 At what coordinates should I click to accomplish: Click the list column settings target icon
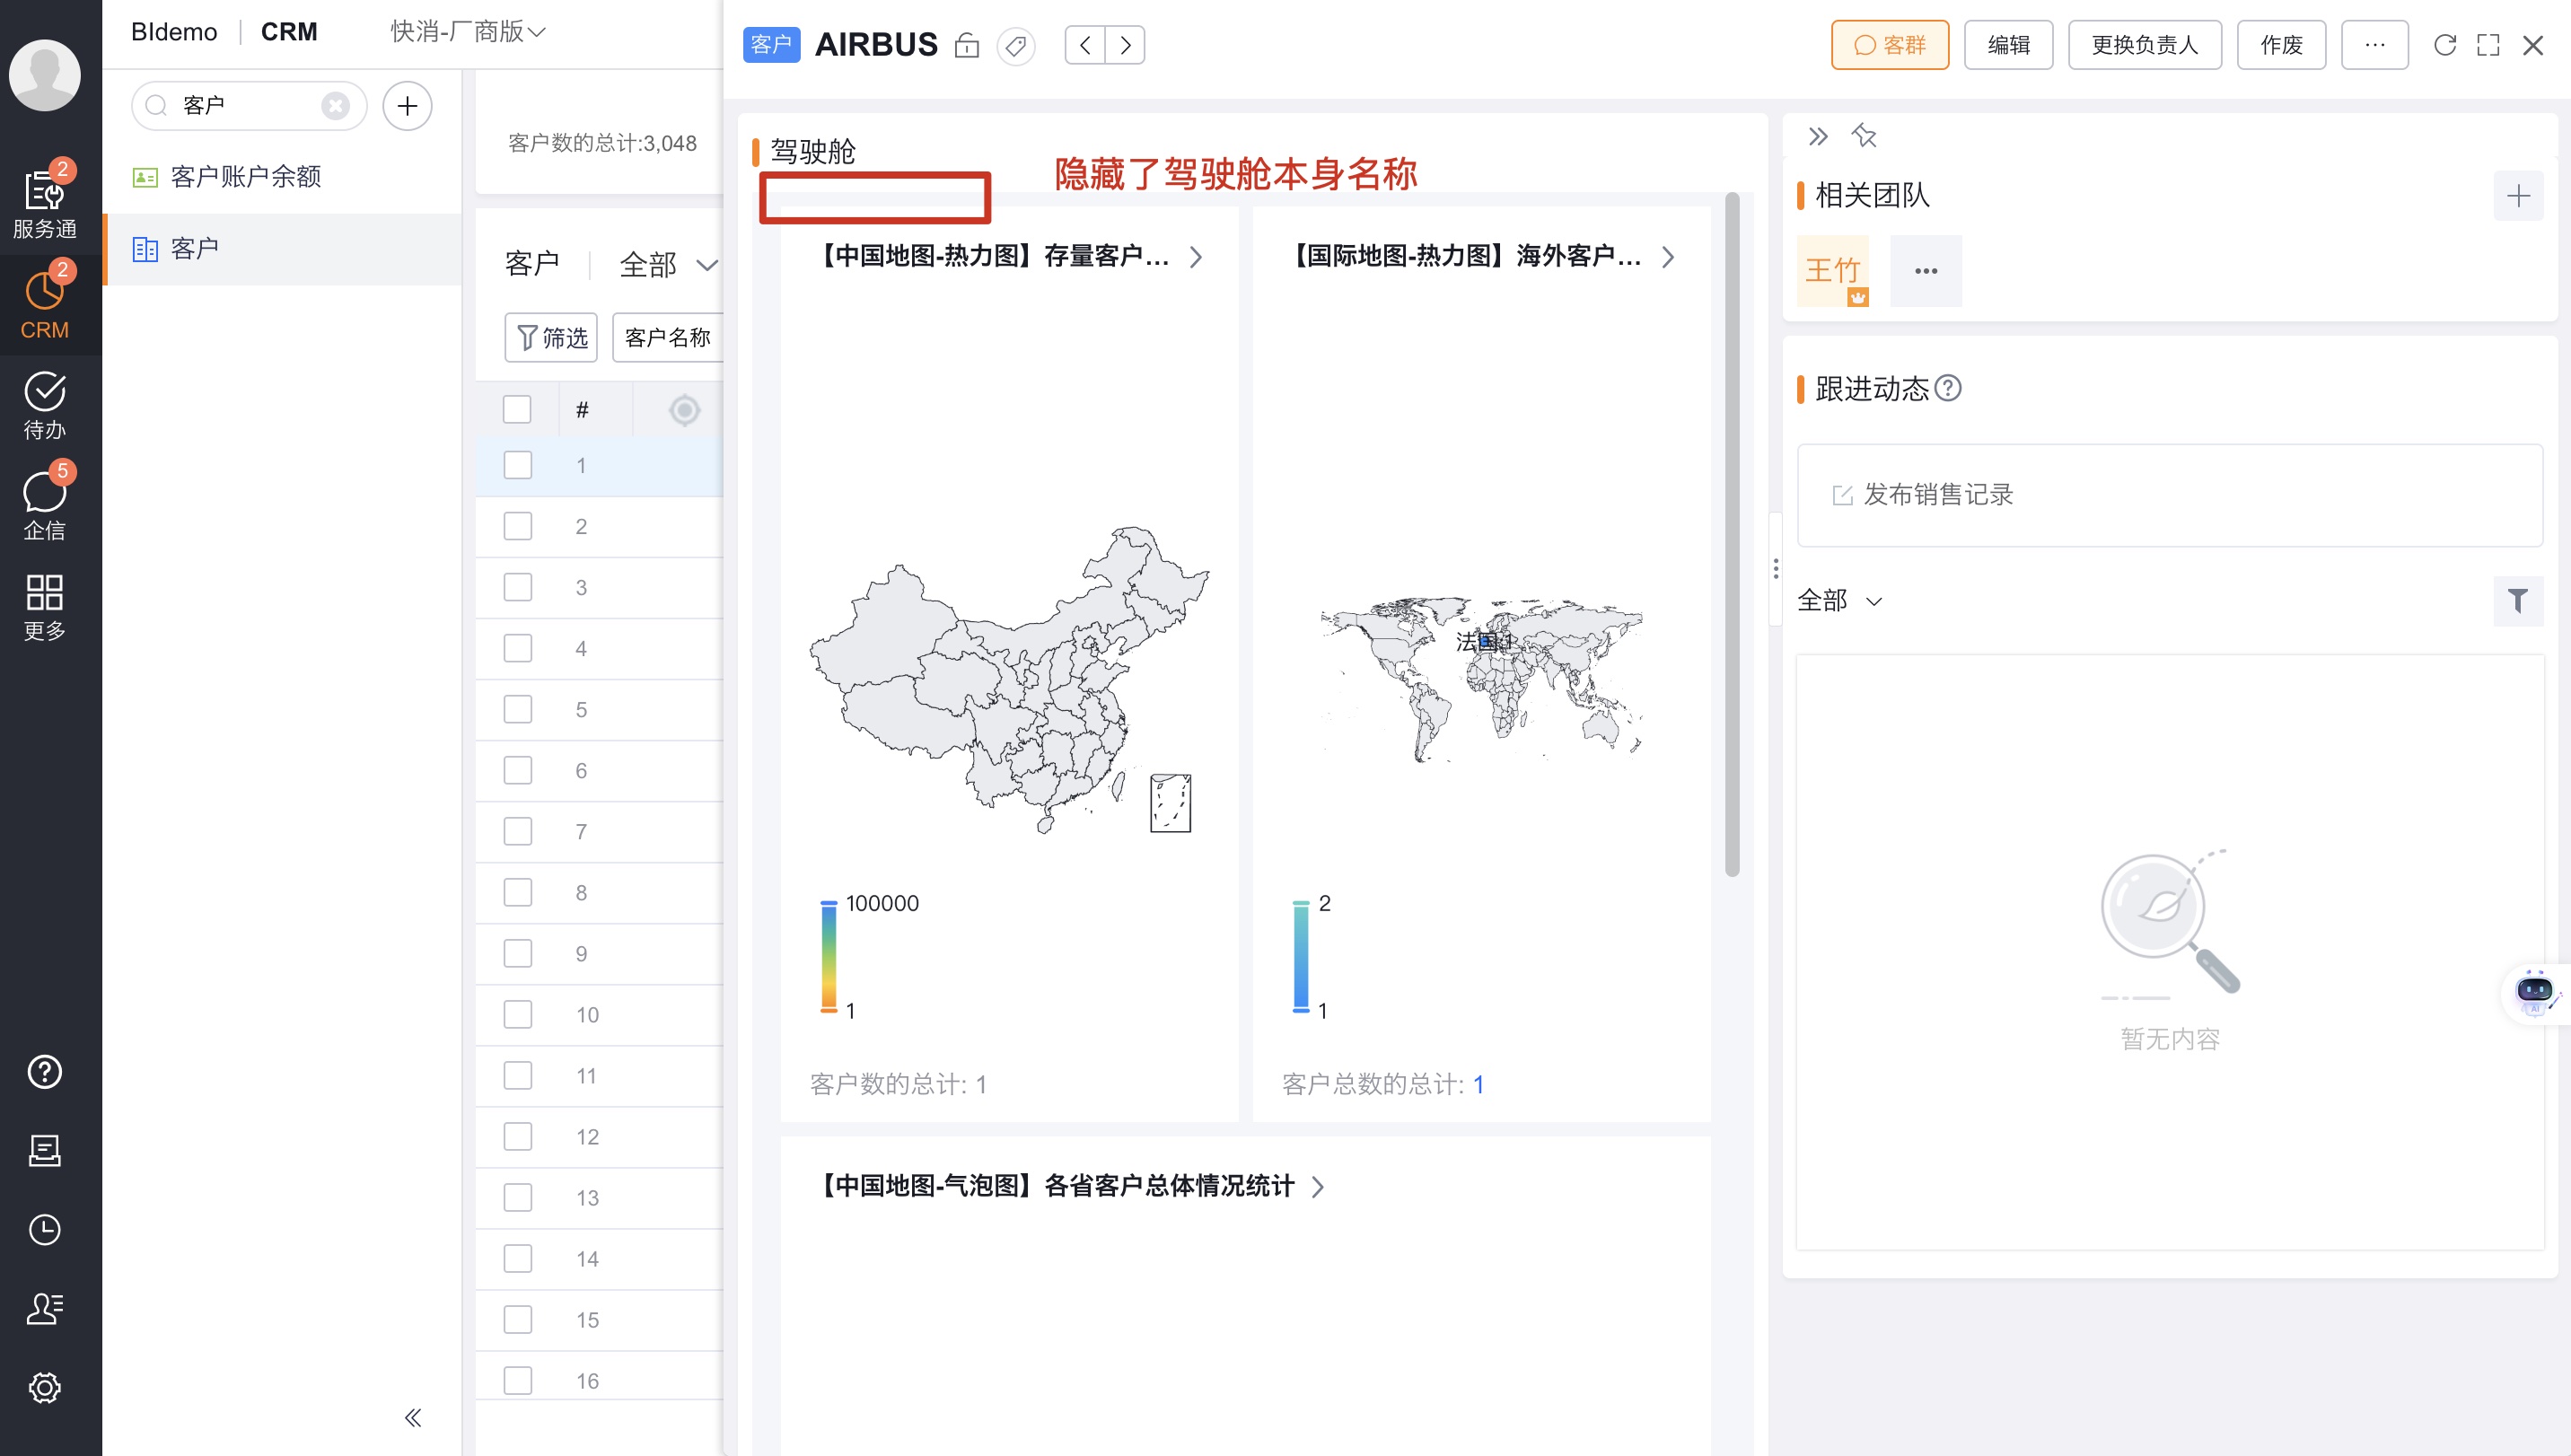point(684,410)
